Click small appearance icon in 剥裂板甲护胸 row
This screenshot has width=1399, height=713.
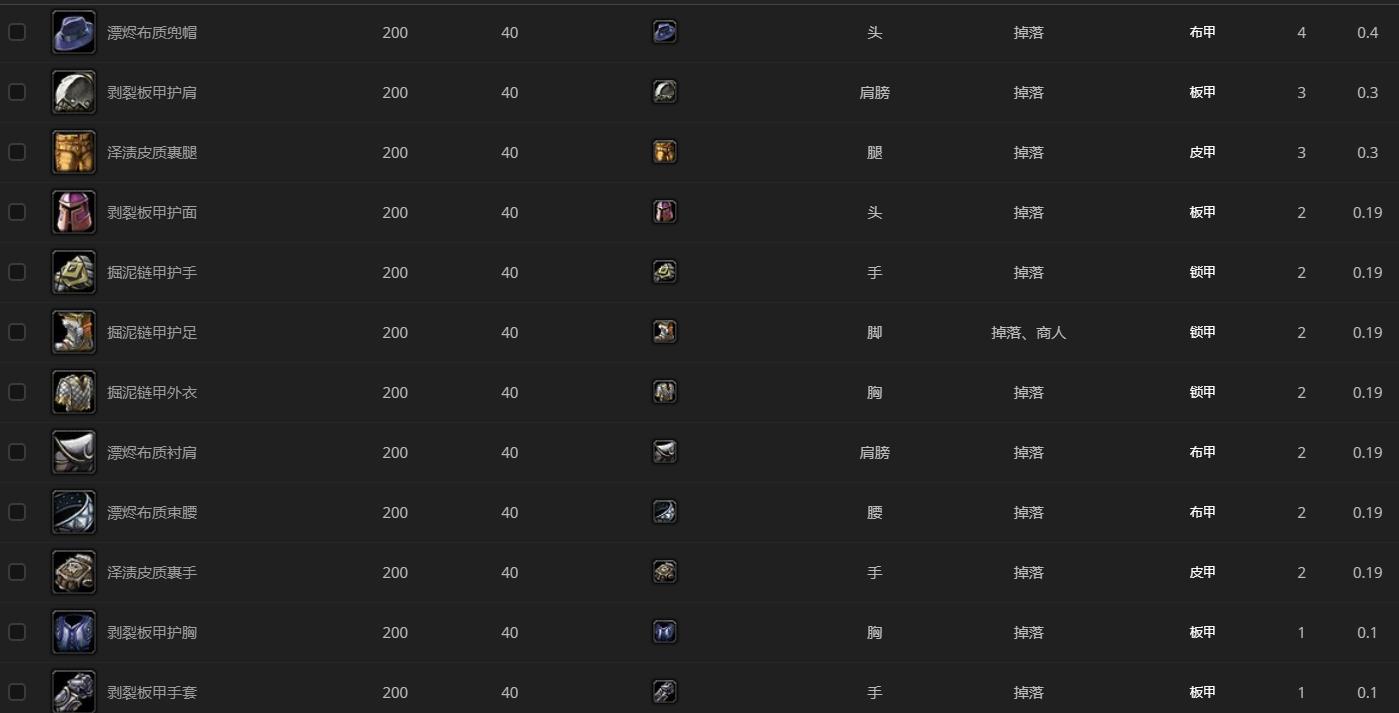[x=664, y=632]
